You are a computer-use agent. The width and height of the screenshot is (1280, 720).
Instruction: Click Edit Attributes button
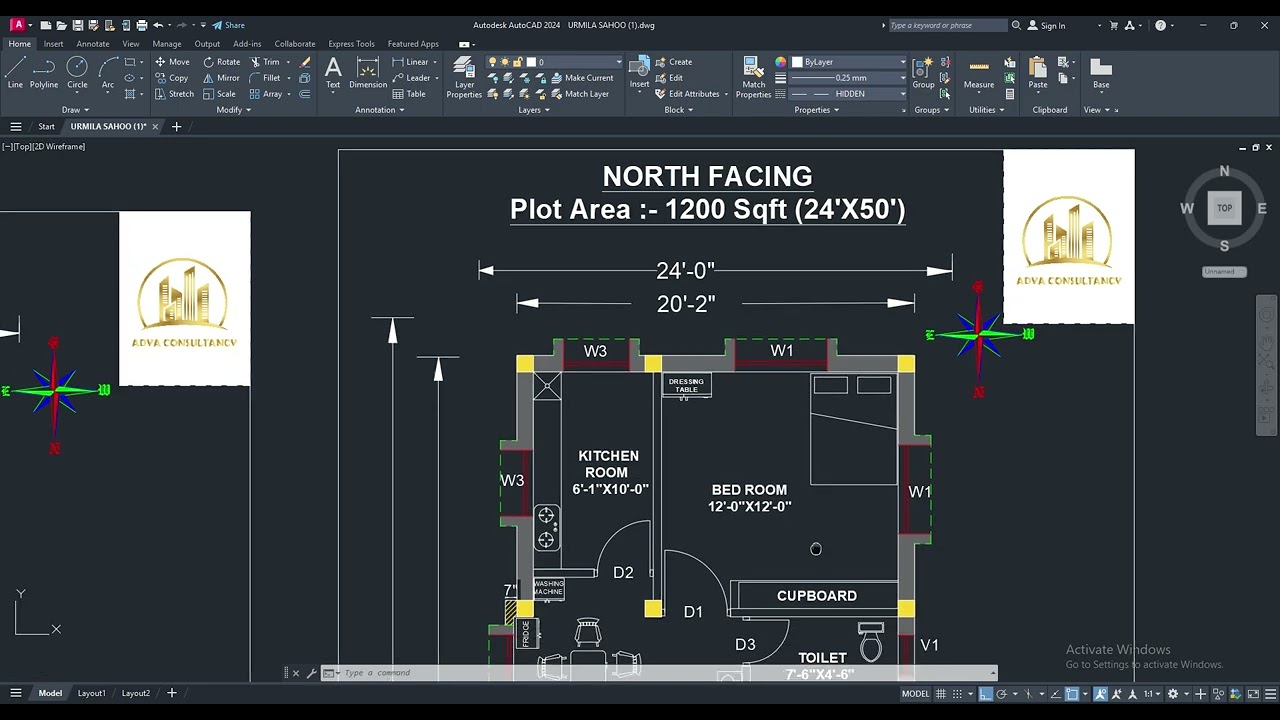pos(688,94)
